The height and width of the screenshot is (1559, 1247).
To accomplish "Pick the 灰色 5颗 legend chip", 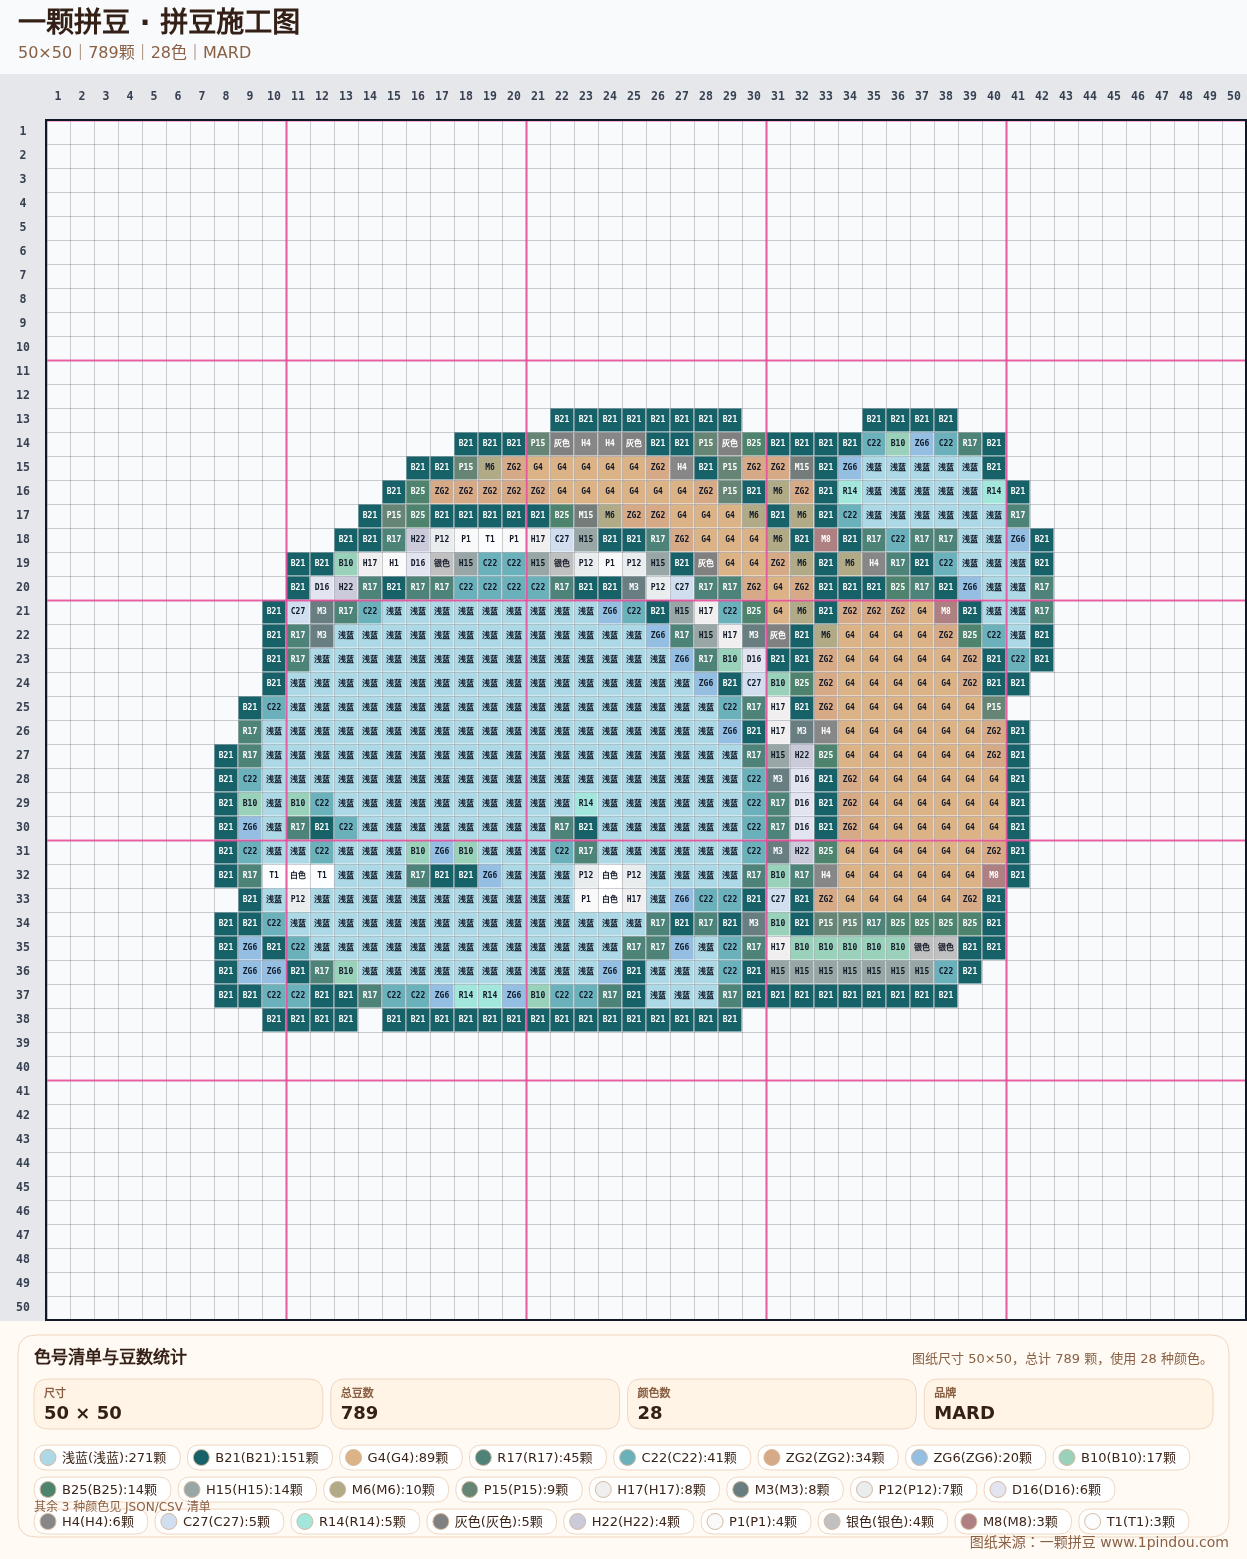I will pos(491,1521).
